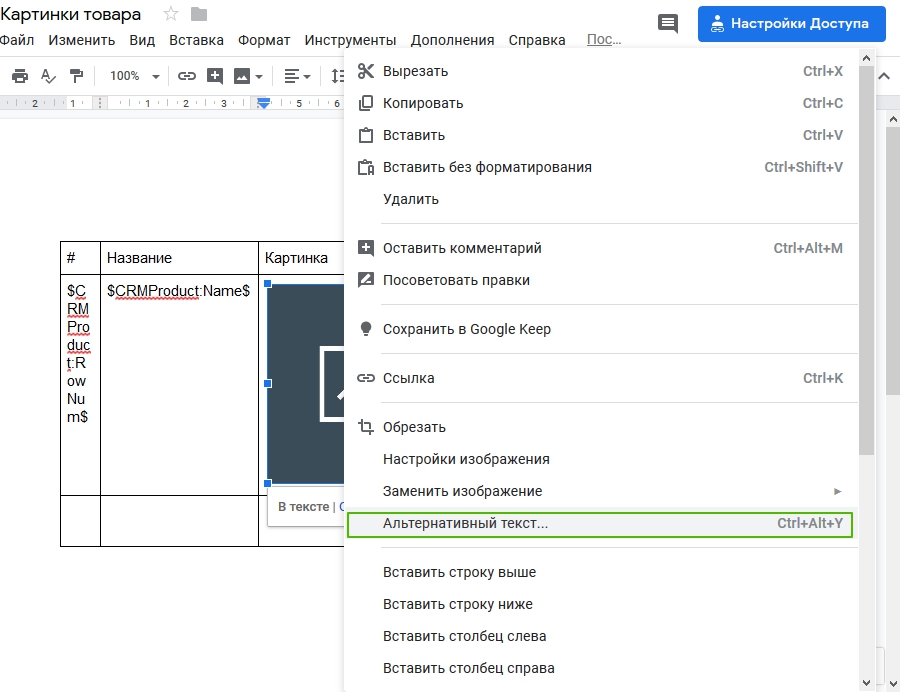Click the print icon in toolbar
900x692 pixels.
tap(19, 76)
